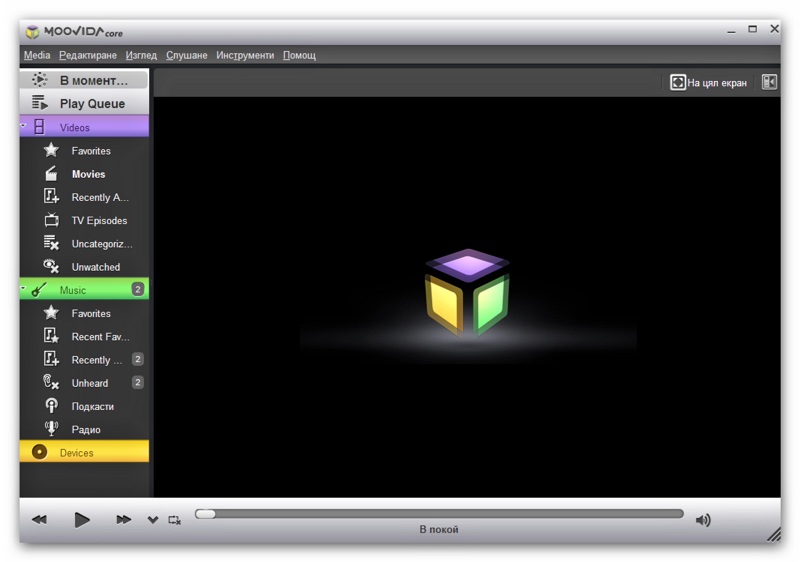Image resolution: width=800 pixels, height=562 pixels.
Task: Click the ear icon for Unheard
Action: [51, 382]
